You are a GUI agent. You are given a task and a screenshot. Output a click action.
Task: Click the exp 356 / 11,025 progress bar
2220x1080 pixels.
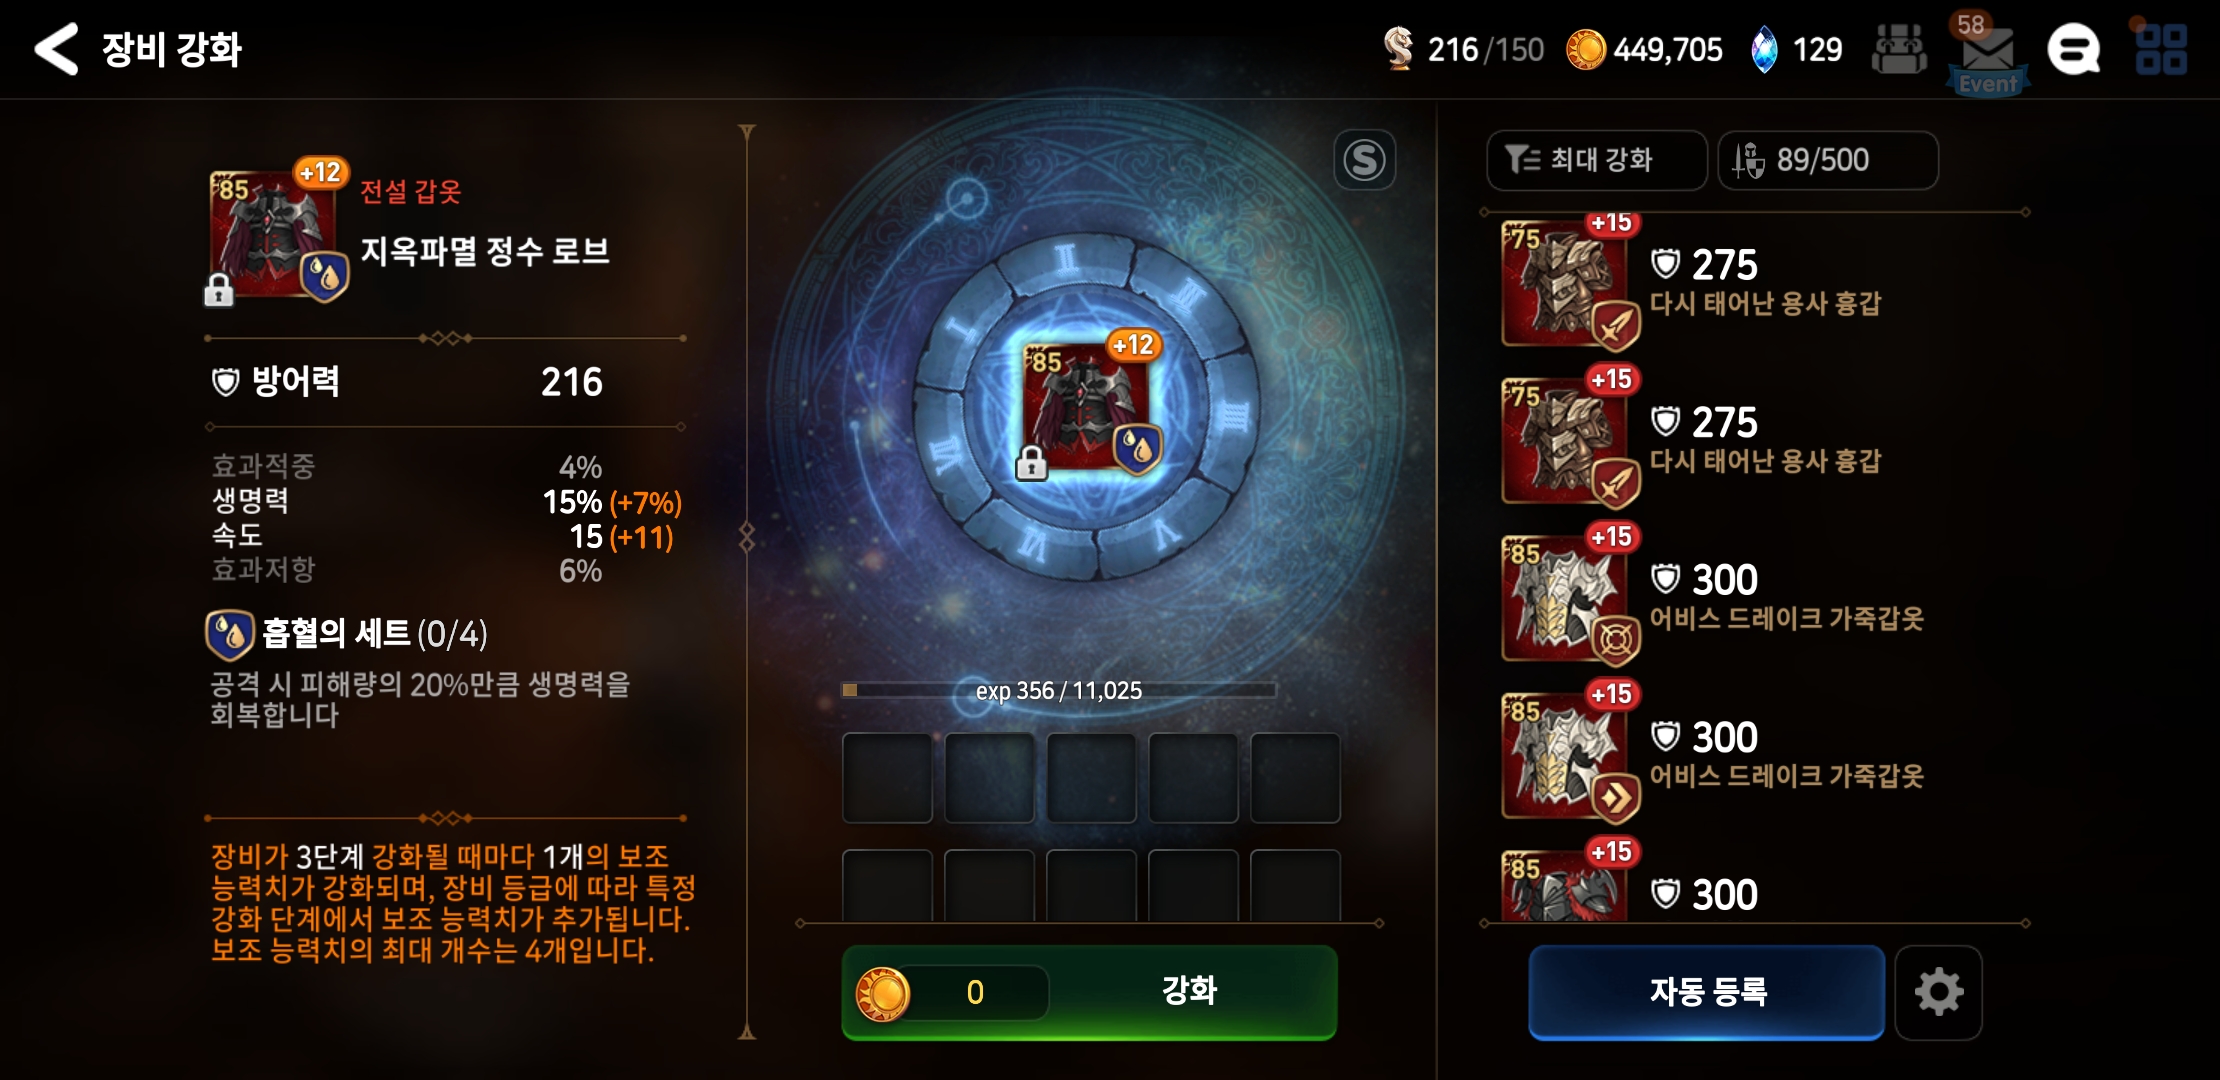click(1059, 690)
